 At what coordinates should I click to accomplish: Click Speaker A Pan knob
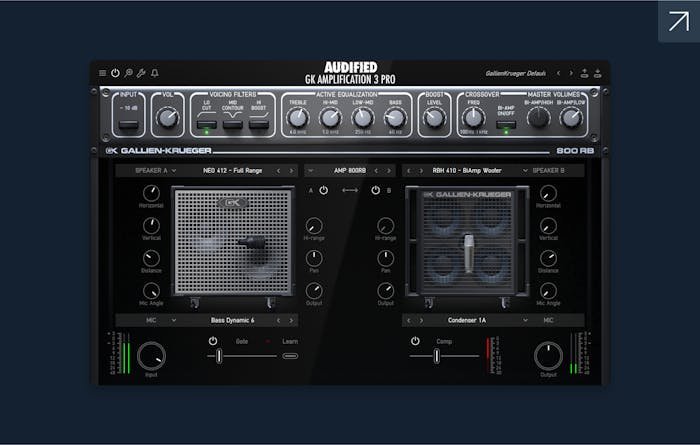pyautogui.click(x=314, y=258)
